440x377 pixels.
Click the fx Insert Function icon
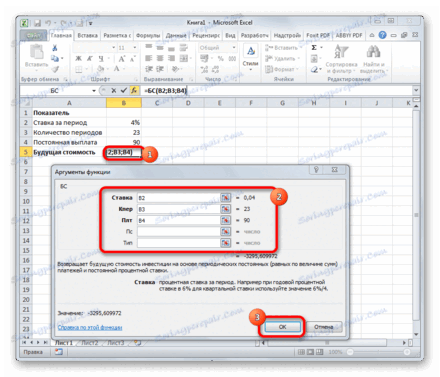click(x=134, y=91)
